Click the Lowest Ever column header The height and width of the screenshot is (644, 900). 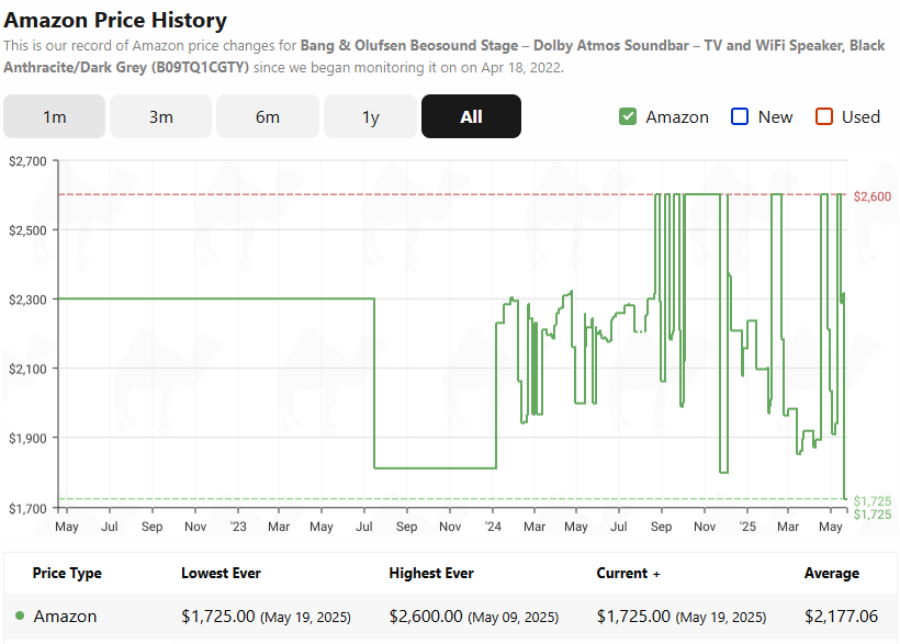[x=221, y=573]
